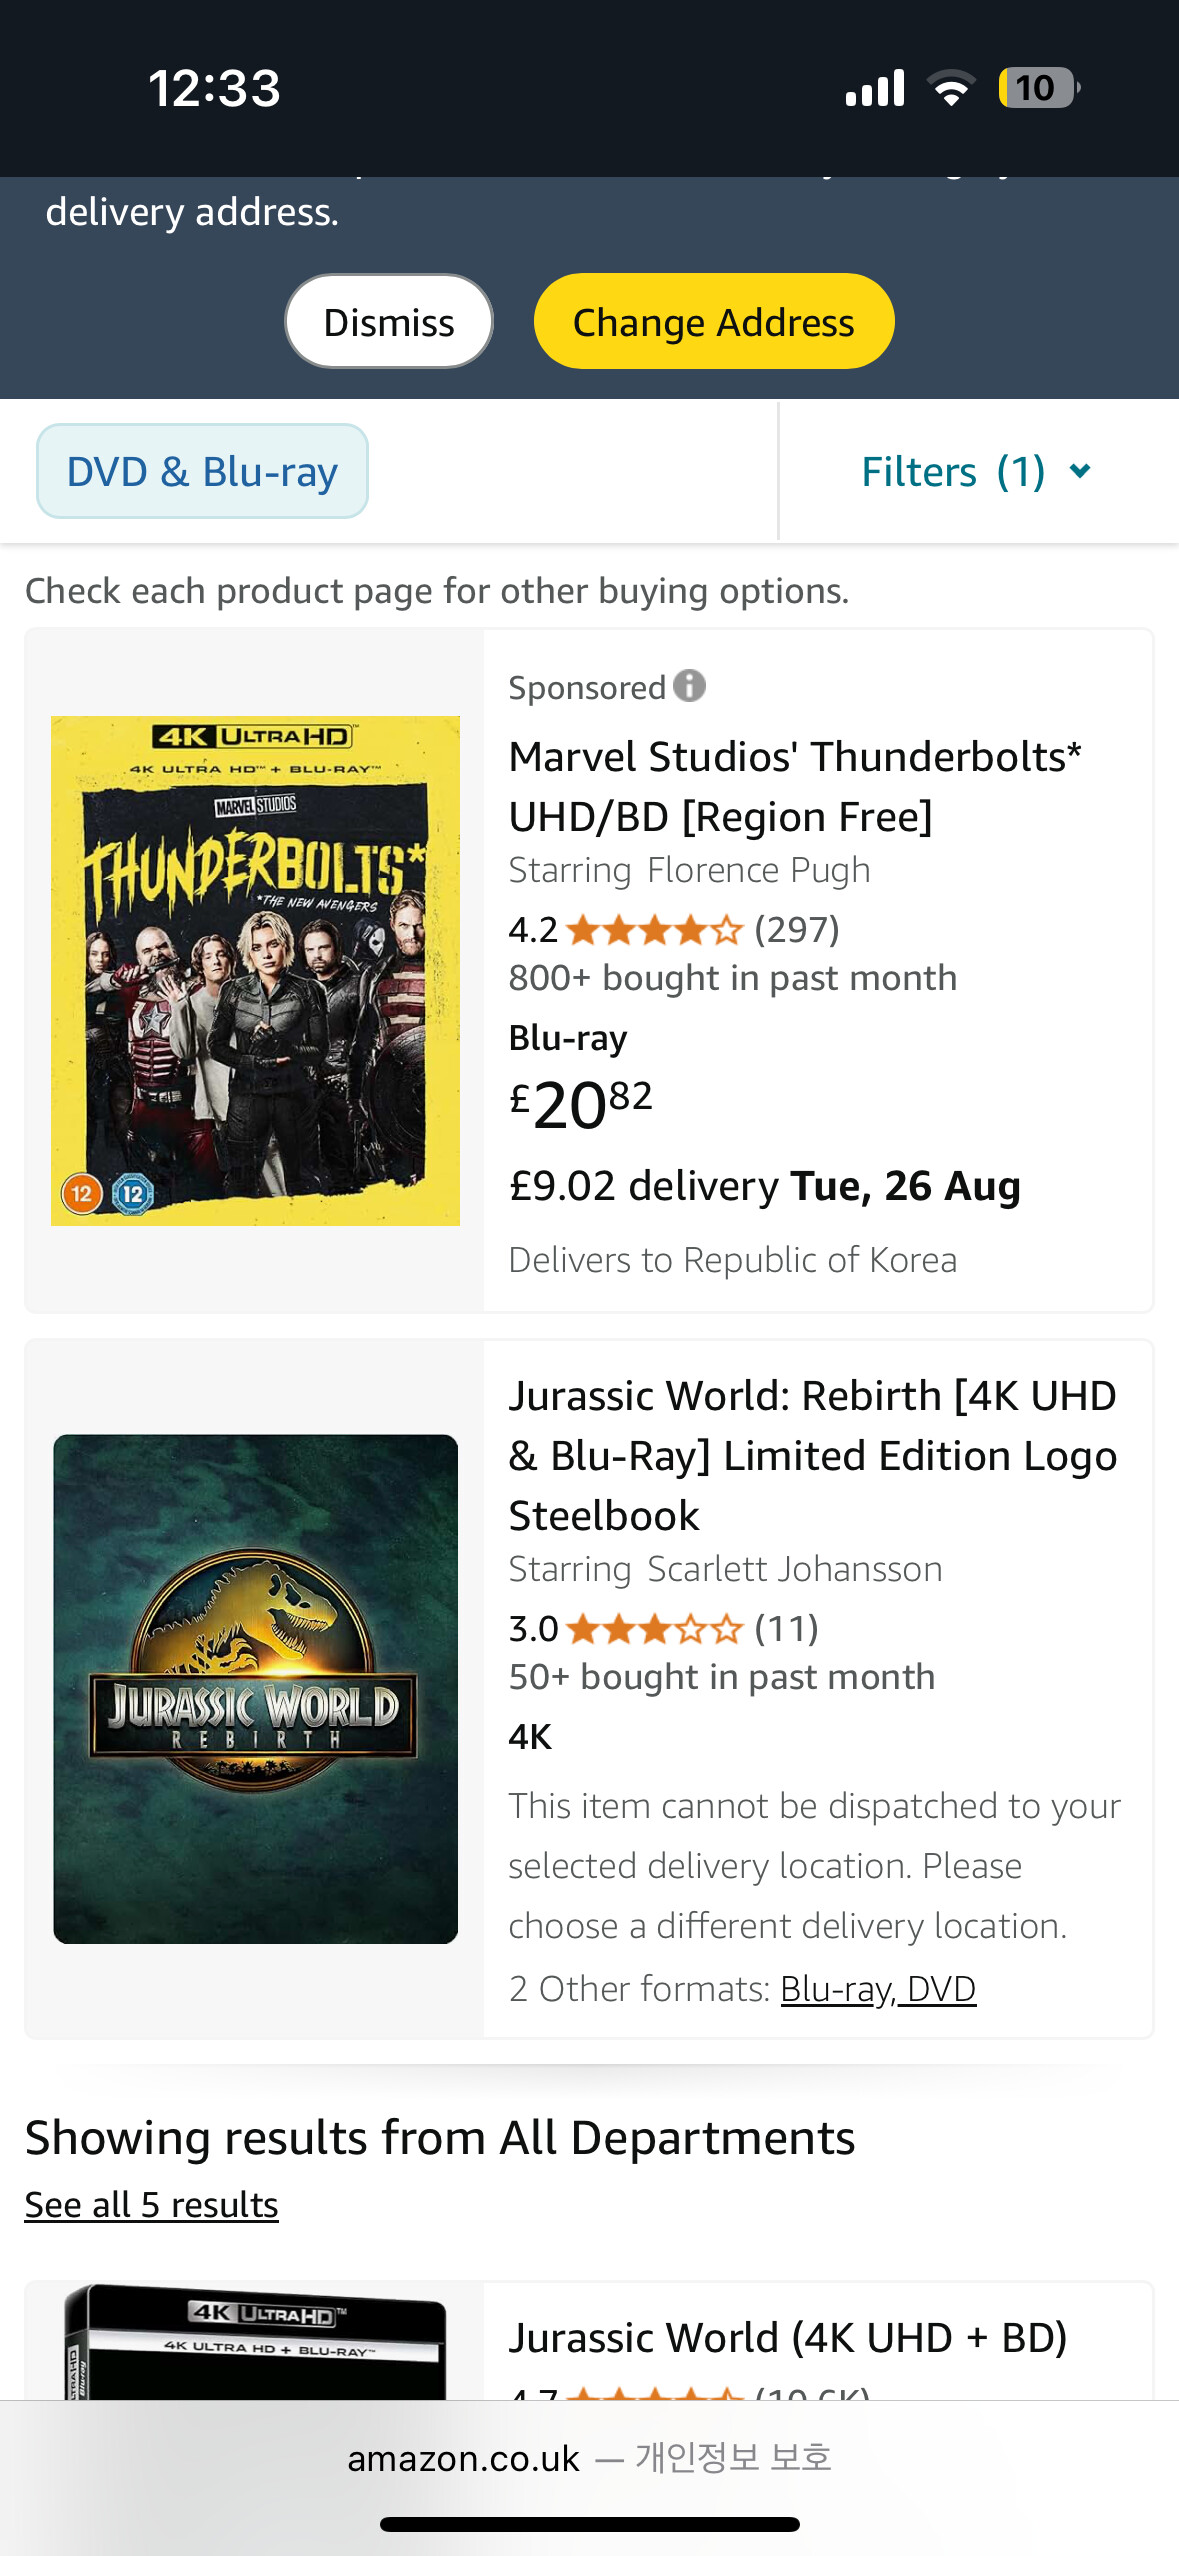Open the Blu-ray, DVD other formats link
The height and width of the screenshot is (2556, 1179).
877,1989
